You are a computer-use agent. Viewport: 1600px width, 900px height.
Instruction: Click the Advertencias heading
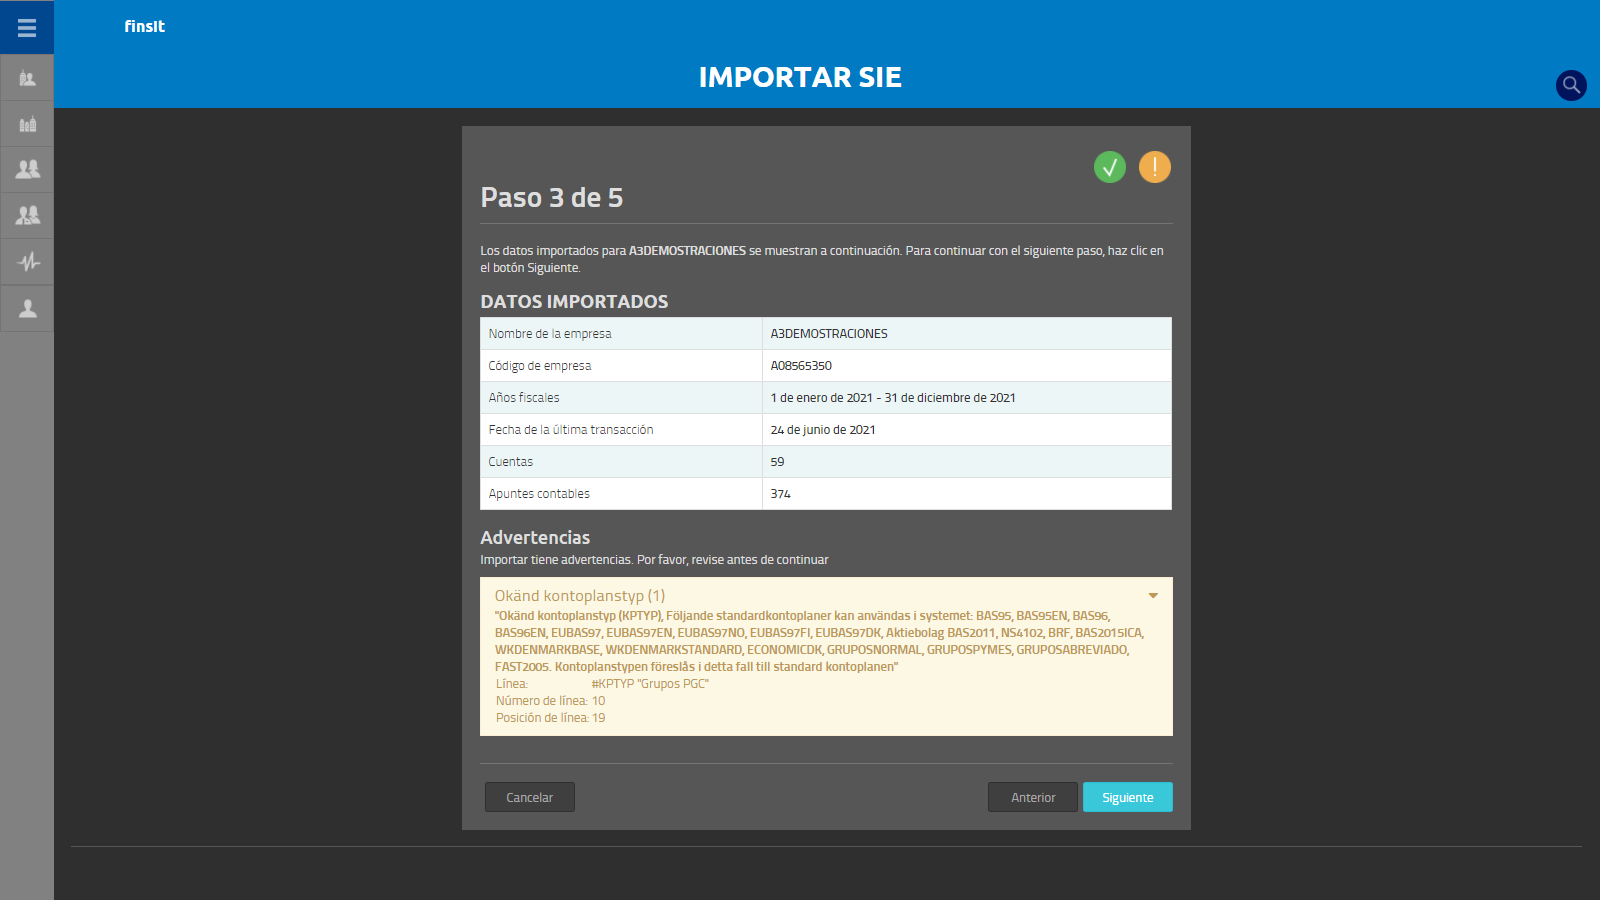click(x=535, y=538)
